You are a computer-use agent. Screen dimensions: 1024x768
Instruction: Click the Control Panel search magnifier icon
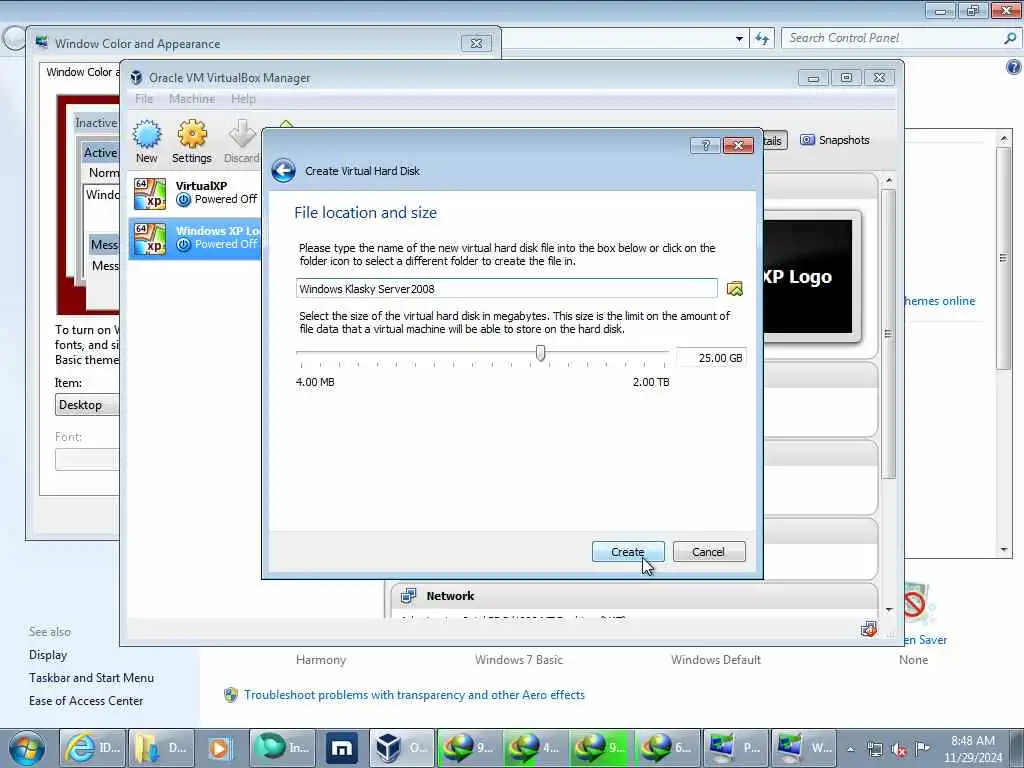tap(1010, 39)
